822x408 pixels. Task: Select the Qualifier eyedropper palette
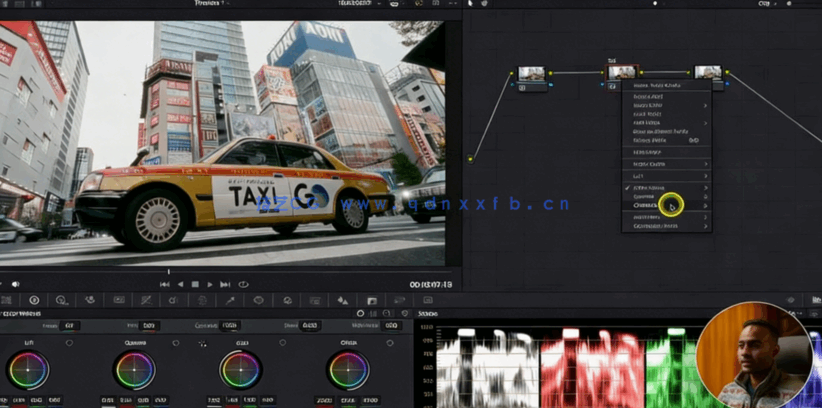tap(230, 300)
